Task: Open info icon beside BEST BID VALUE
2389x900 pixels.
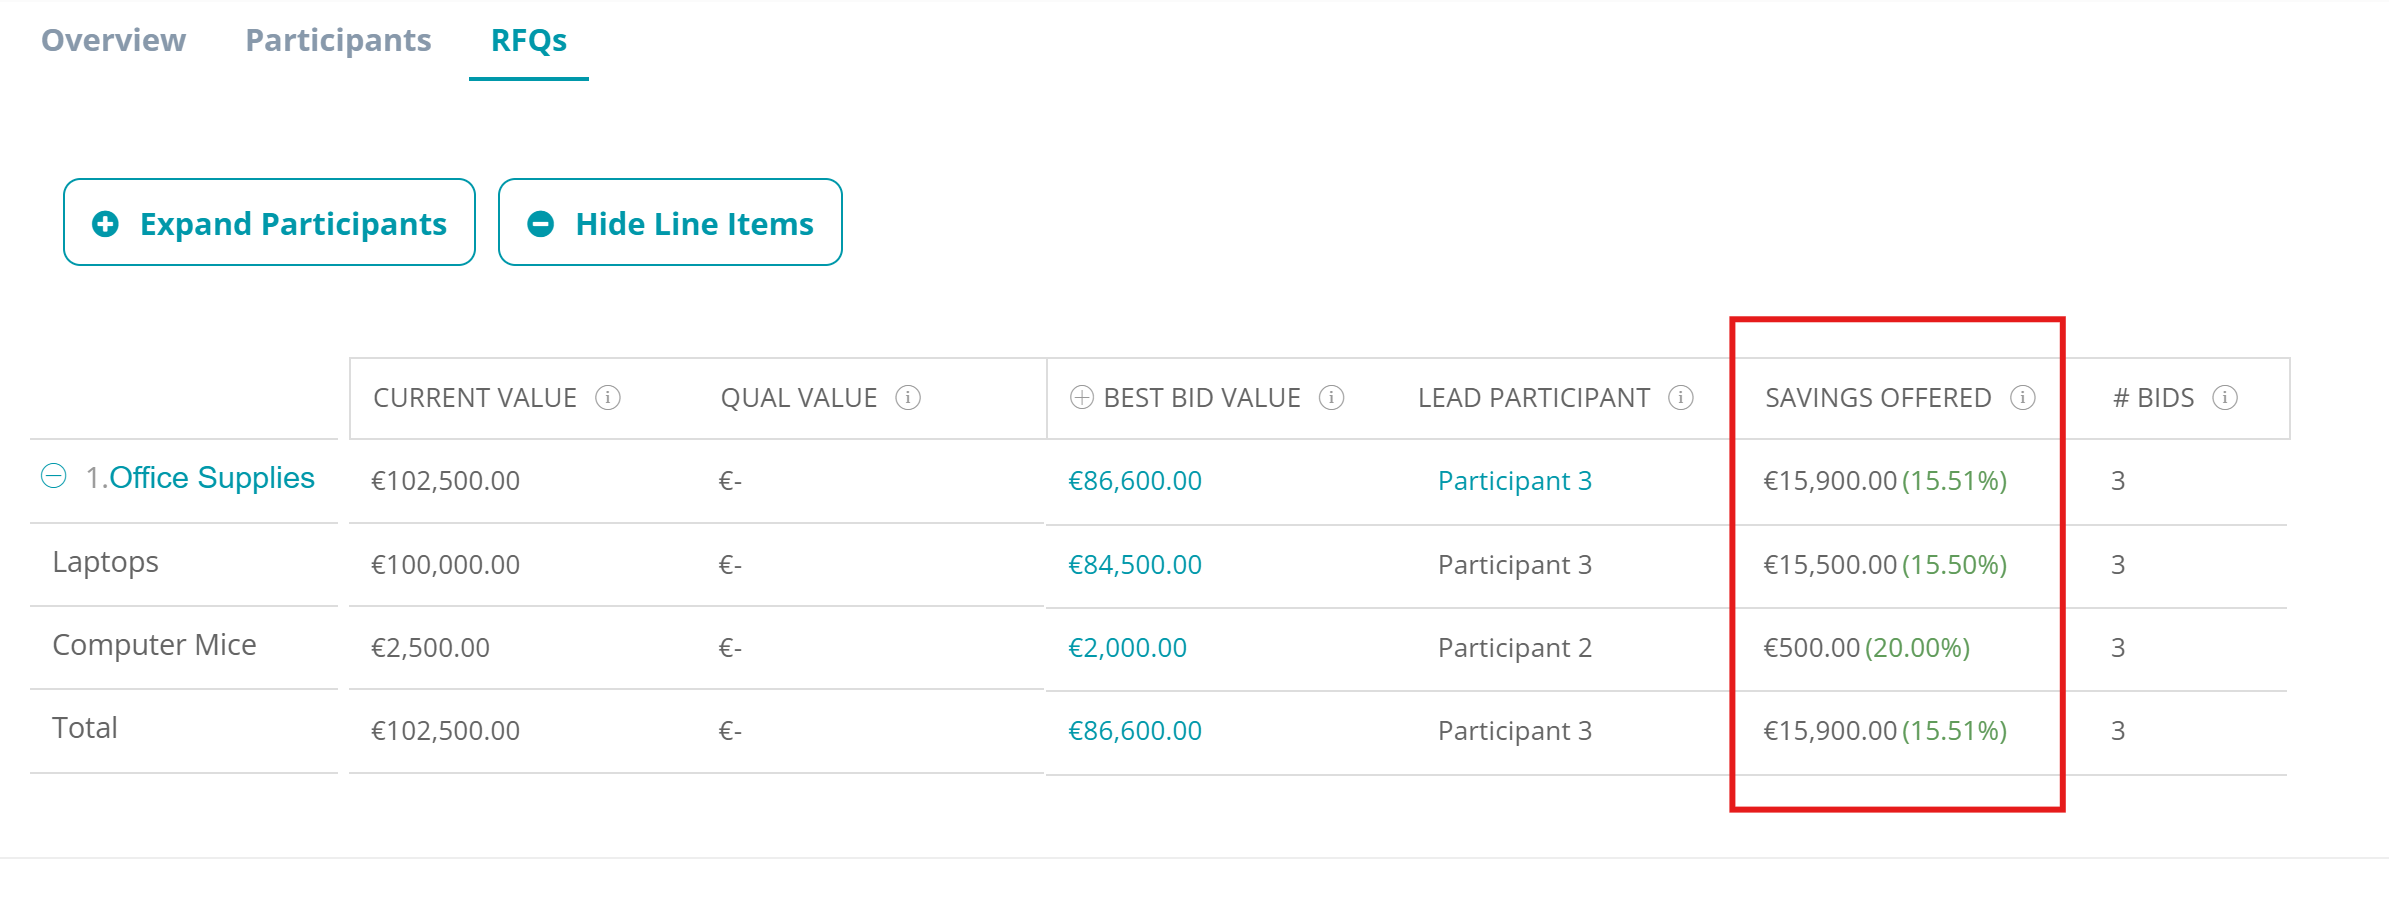Action: [x=1332, y=398]
